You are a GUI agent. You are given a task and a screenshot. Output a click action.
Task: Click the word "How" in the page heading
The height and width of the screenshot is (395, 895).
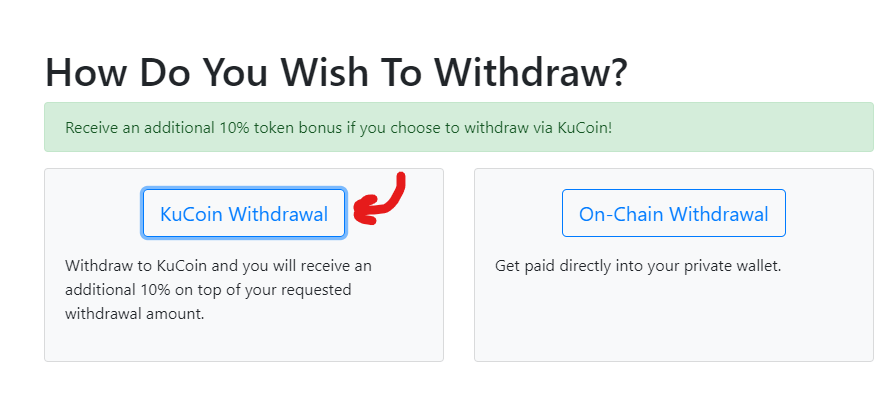click(84, 72)
